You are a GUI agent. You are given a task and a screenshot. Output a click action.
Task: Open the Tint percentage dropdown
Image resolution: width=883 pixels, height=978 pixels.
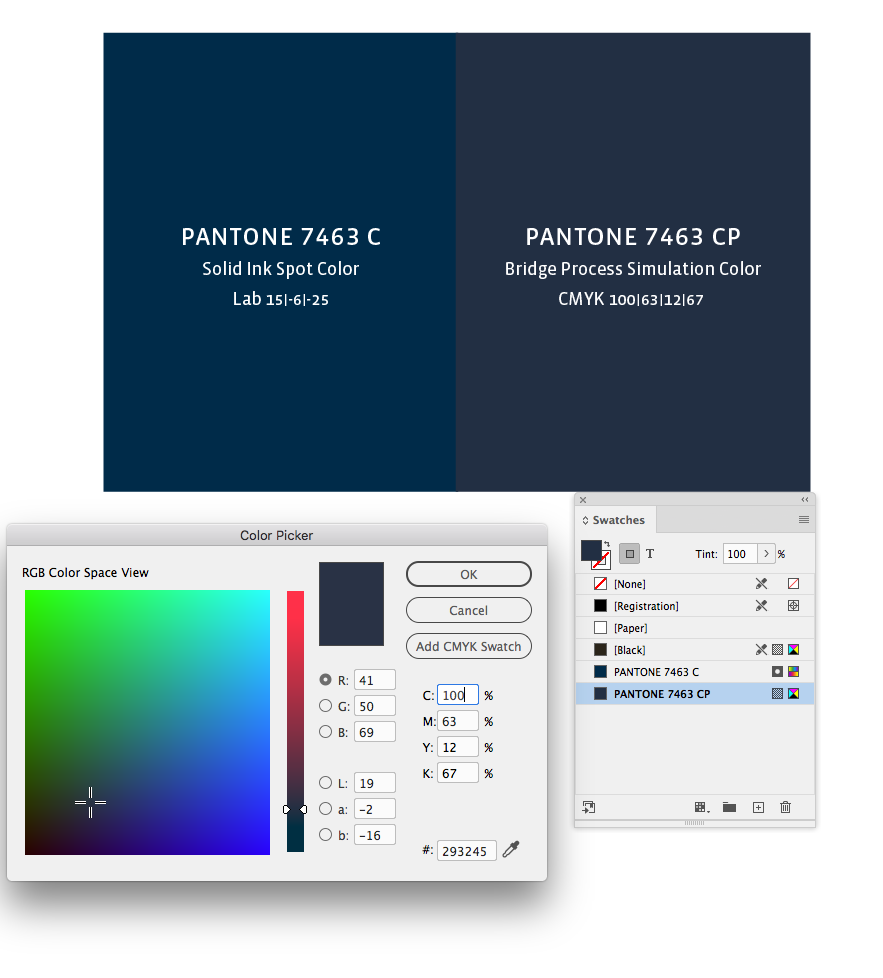tap(766, 554)
